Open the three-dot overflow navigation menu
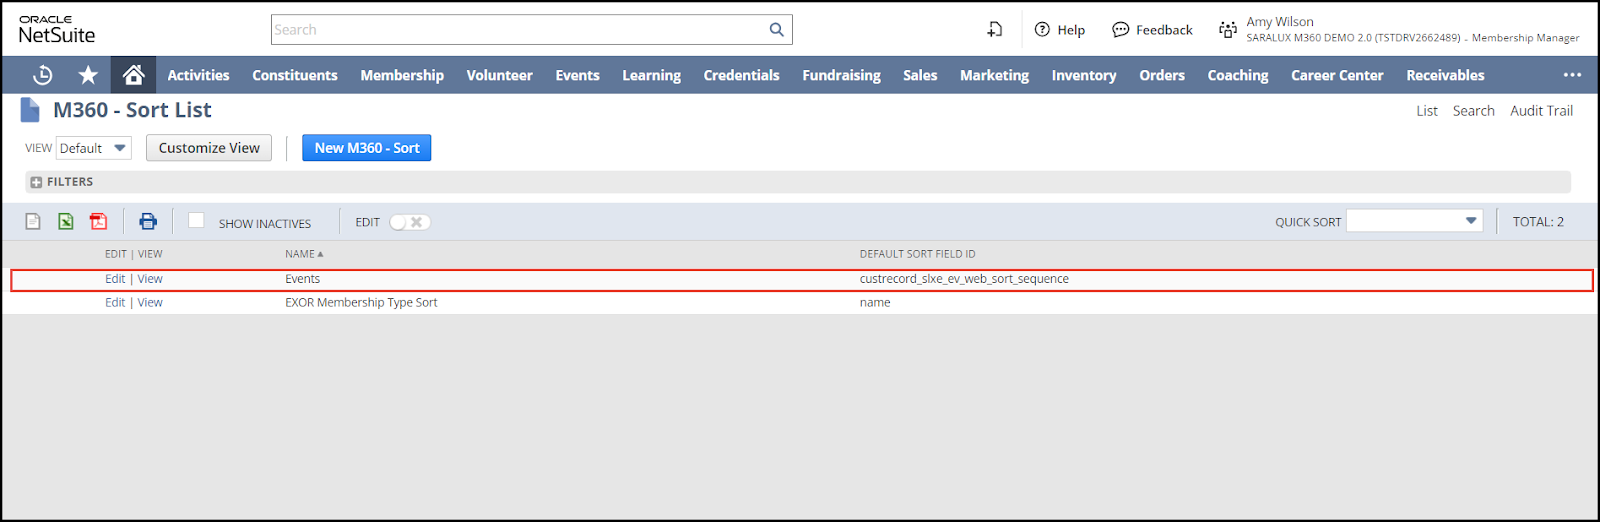The height and width of the screenshot is (522, 1600). click(x=1572, y=75)
